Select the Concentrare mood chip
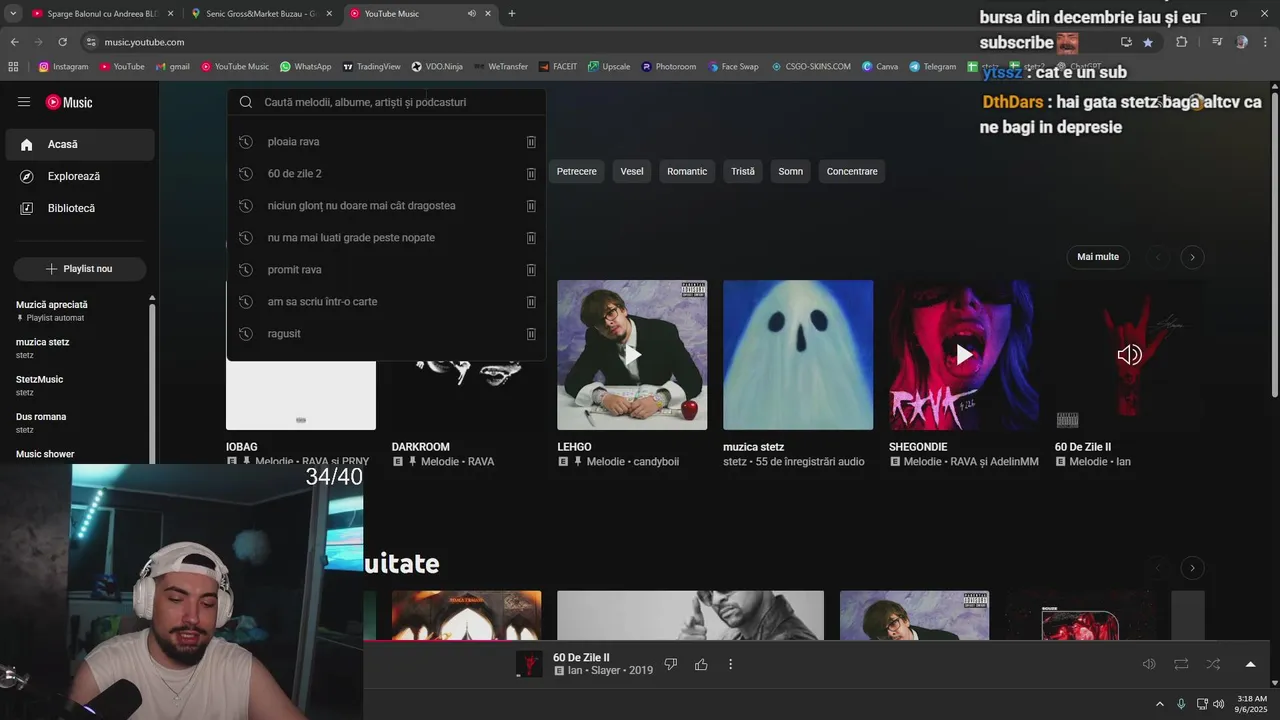 click(852, 172)
